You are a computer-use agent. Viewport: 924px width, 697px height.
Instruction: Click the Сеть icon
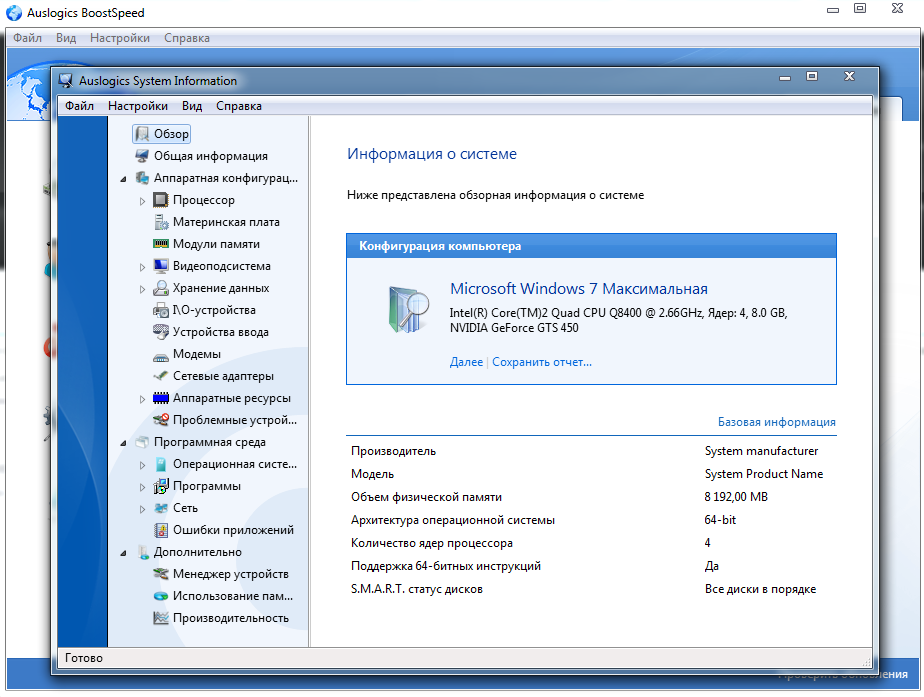[161, 508]
